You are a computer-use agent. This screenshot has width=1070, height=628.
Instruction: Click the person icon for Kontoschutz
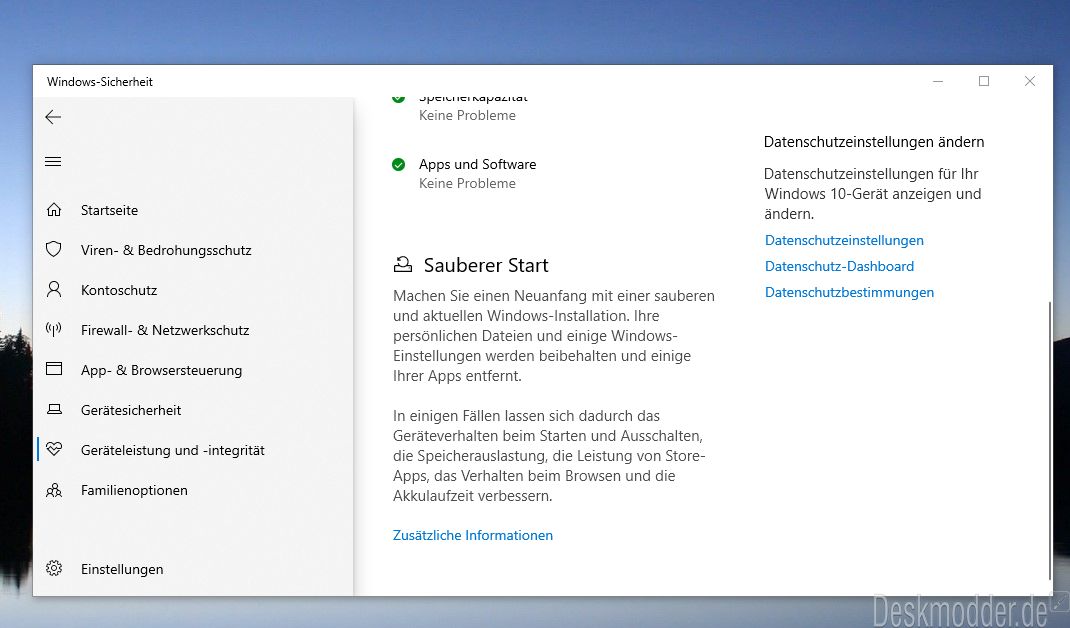(54, 289)
